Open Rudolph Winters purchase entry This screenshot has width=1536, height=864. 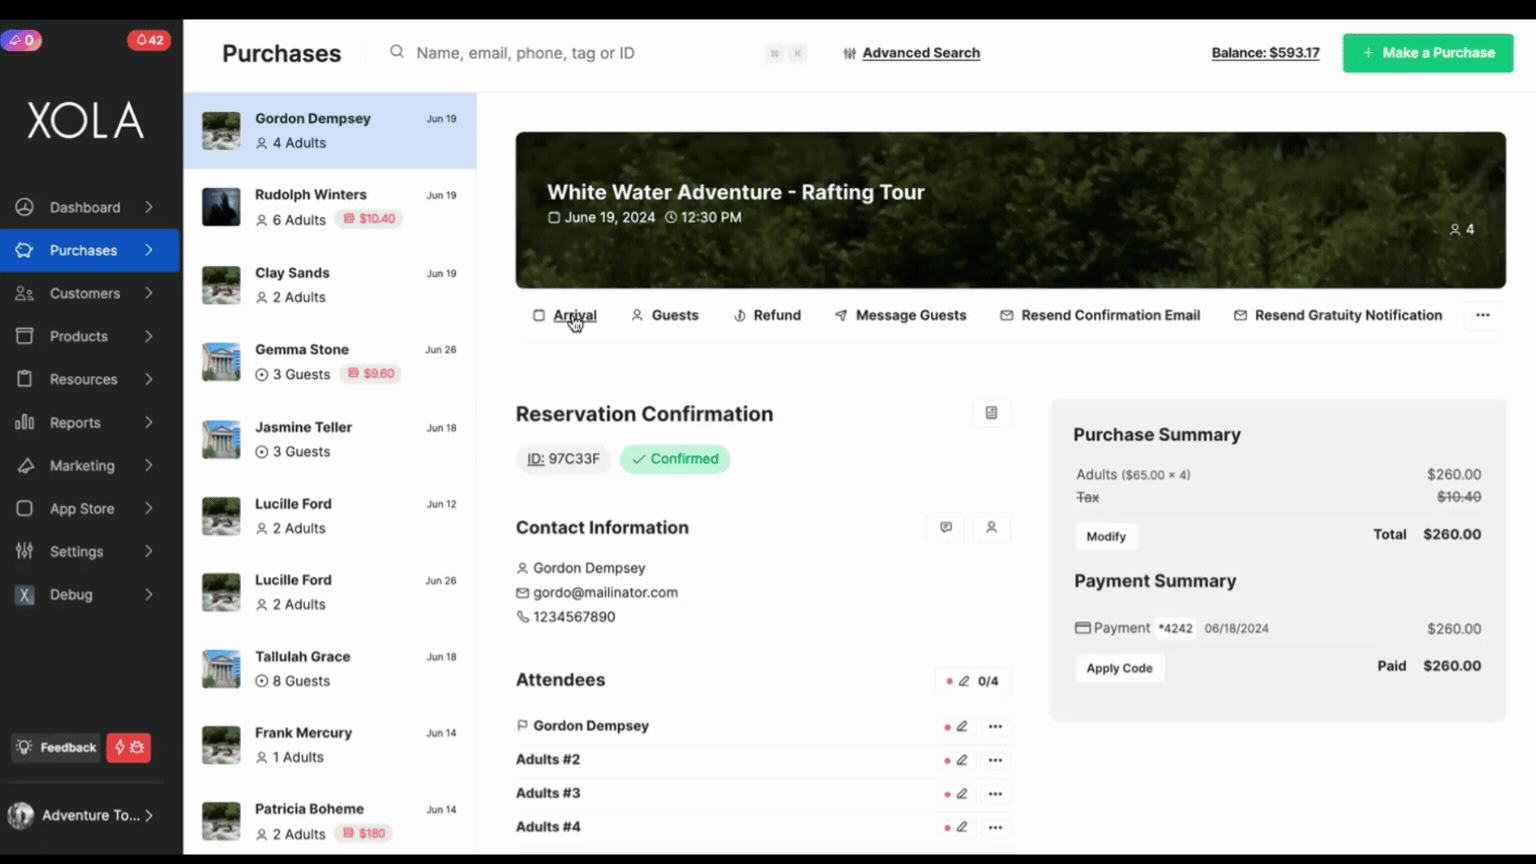point(330,207)
